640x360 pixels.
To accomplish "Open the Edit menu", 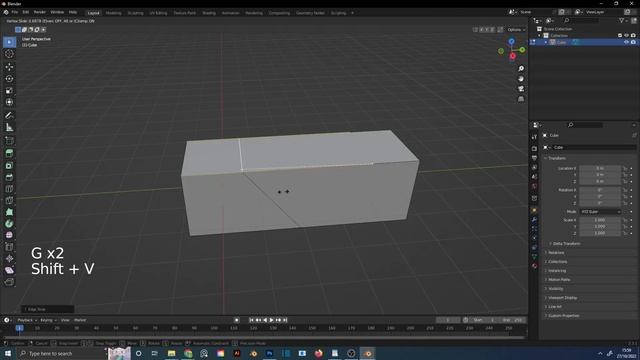I will pos(26,13).
